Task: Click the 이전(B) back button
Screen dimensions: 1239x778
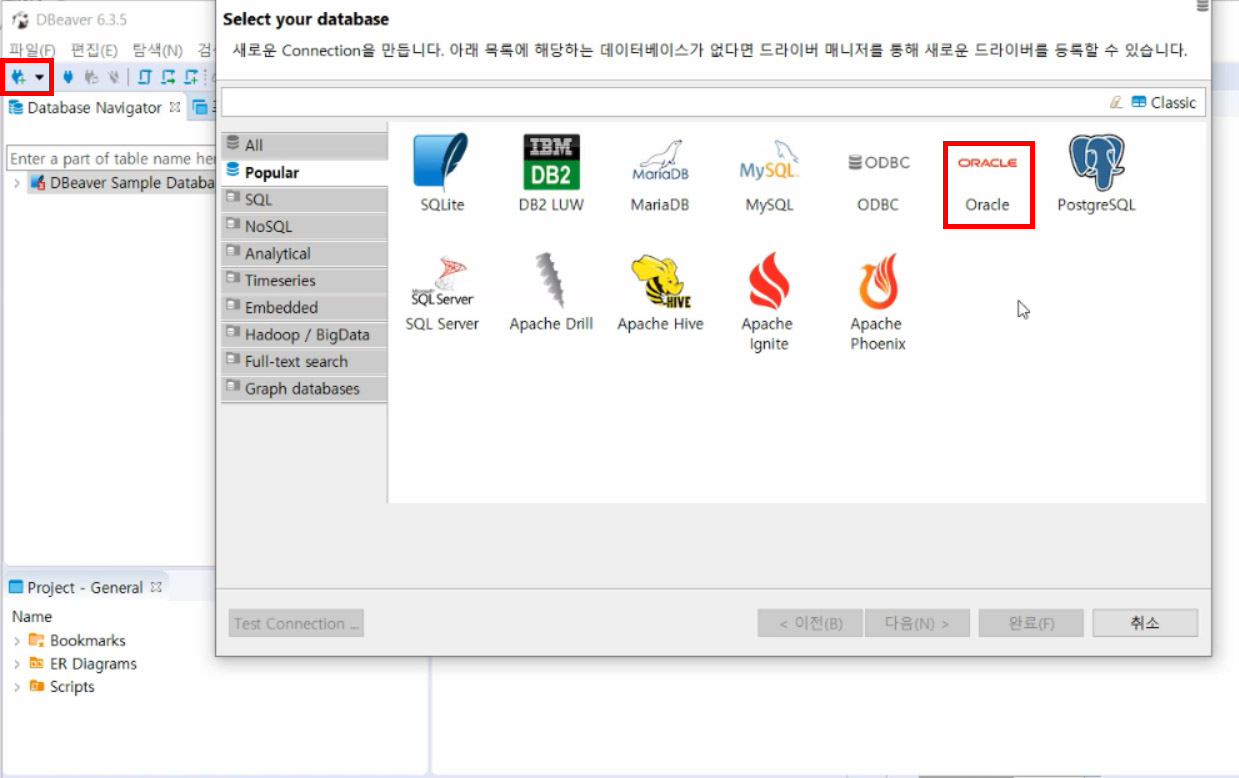Action: click(x=810, y=623)
